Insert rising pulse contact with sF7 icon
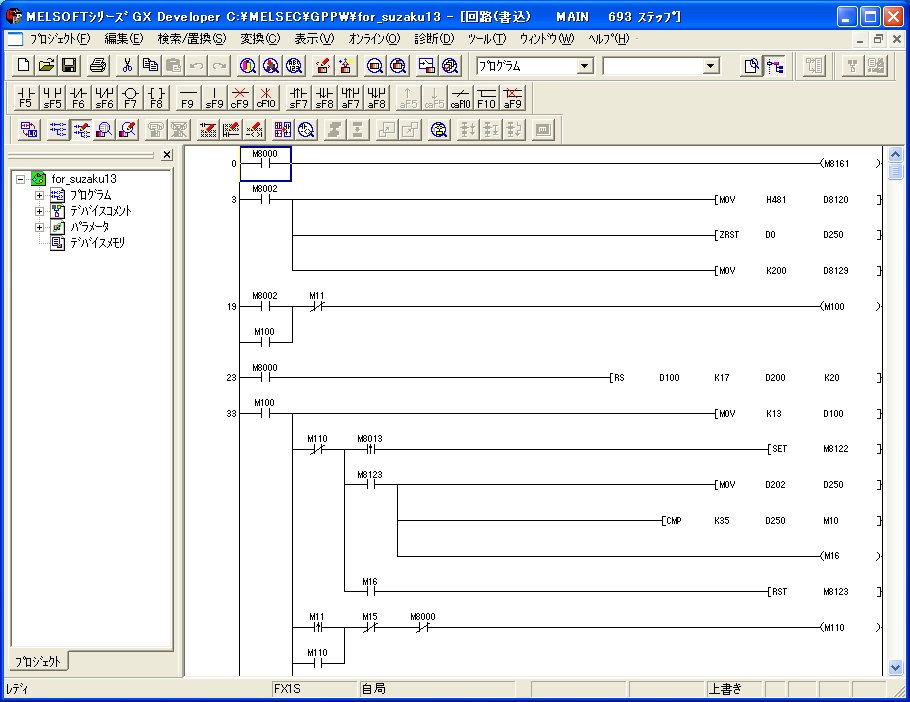 click(298, 97)
